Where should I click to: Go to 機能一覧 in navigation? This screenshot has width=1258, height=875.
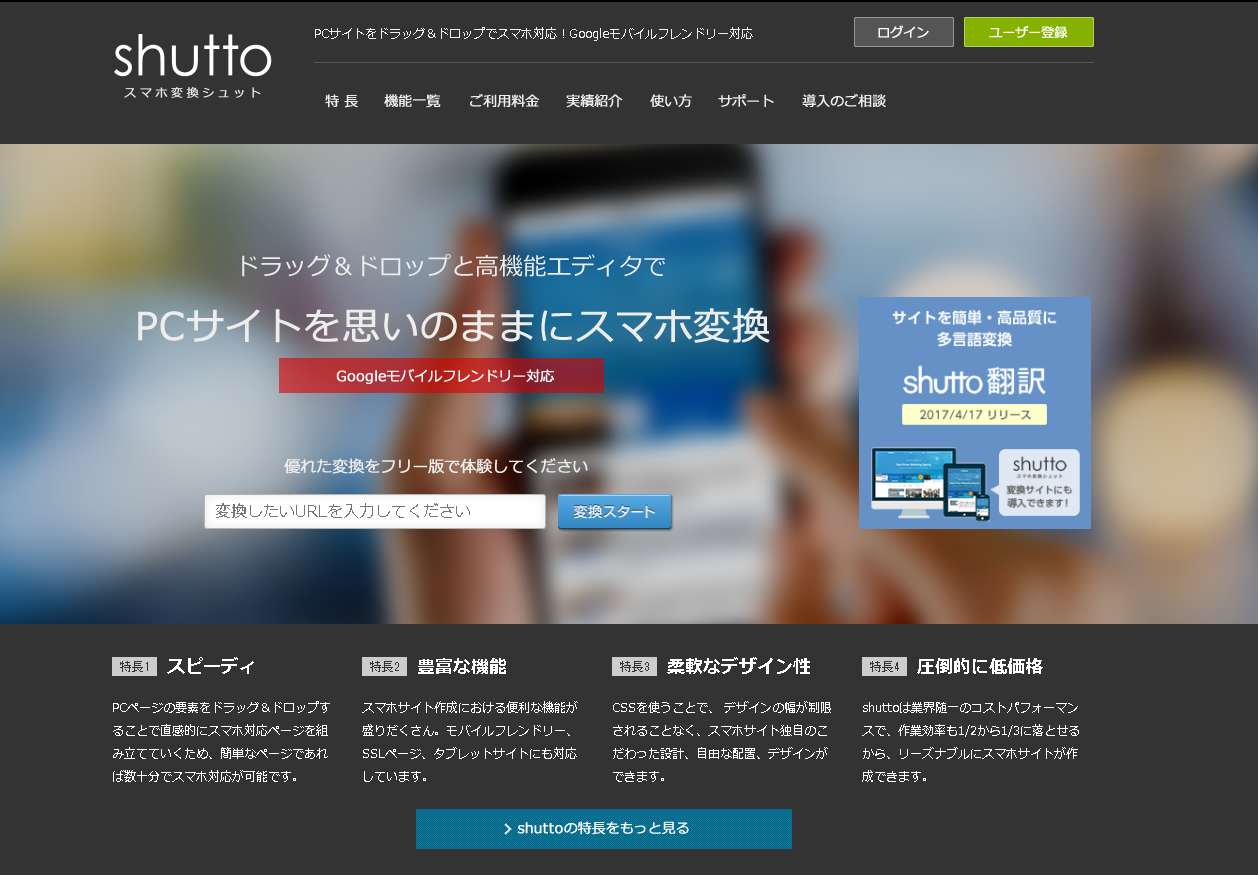point(412,101)
